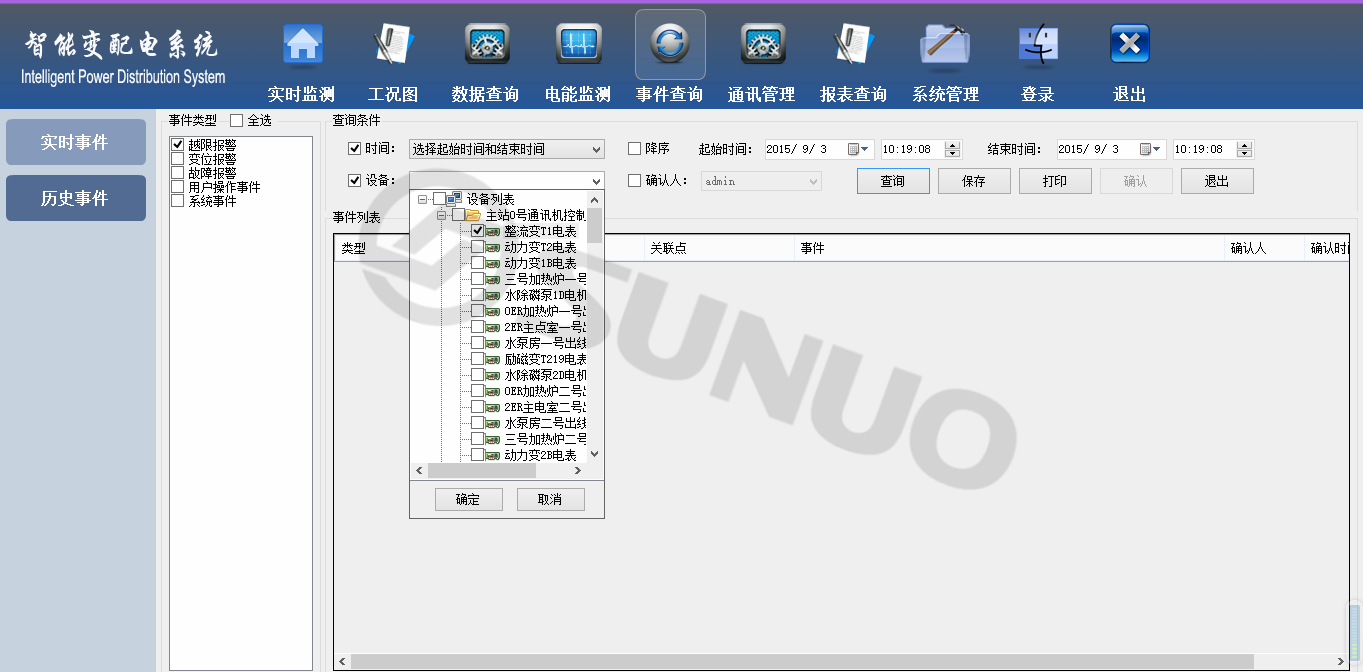This screenshot has width=1363, height=672.
Task: Click the 退出 exit icon in toolbar
Action: point(1130,45)
